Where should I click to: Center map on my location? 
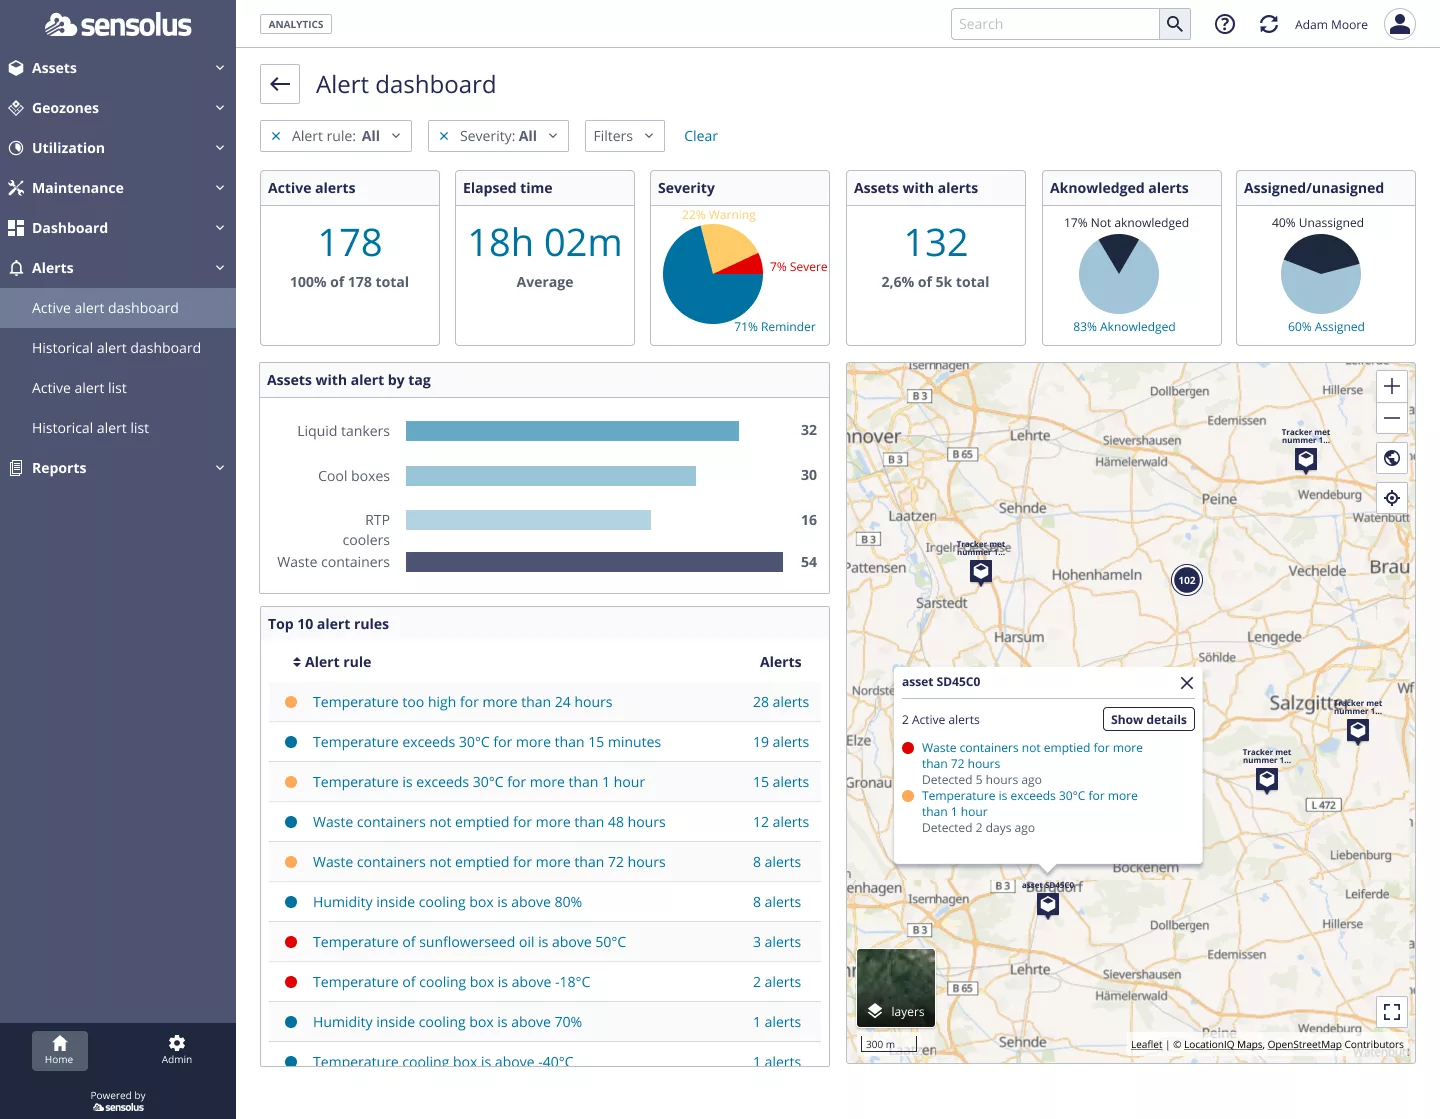[x=1391, y=498]
